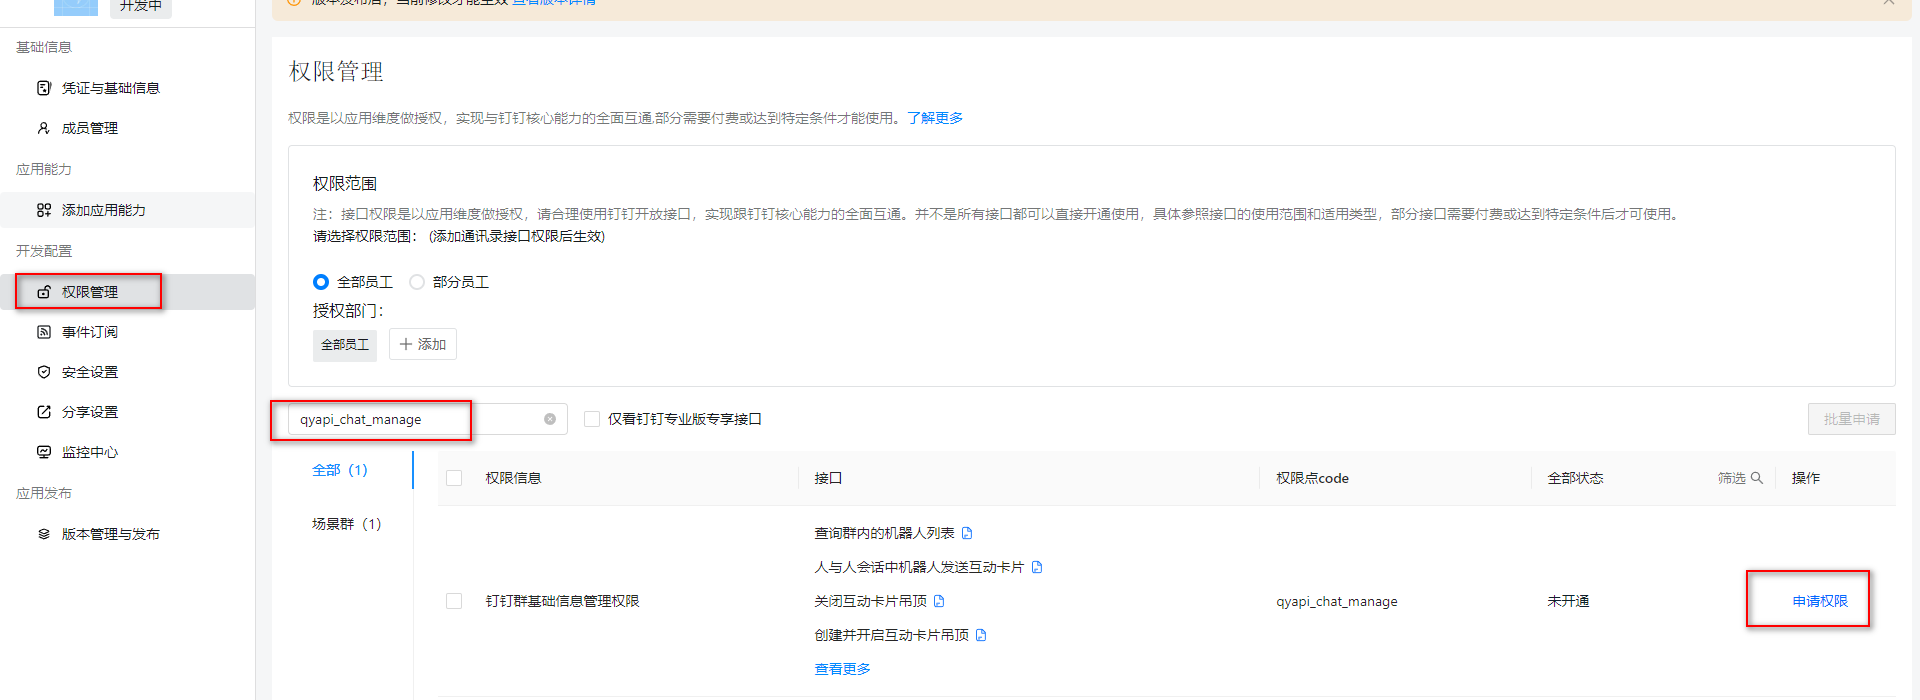
Task: Click the 权限范围 section heading
Action: [345, 184]
